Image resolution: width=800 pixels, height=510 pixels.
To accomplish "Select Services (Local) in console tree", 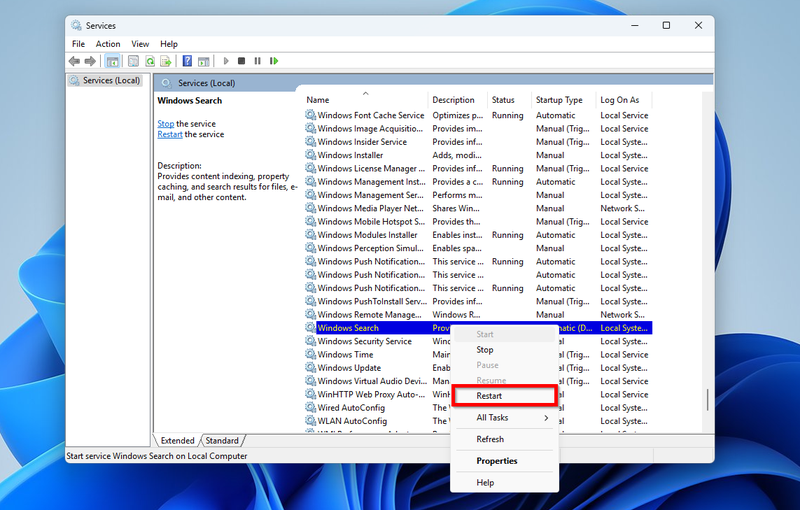I will pyautogui.click(x=106, y=81).
